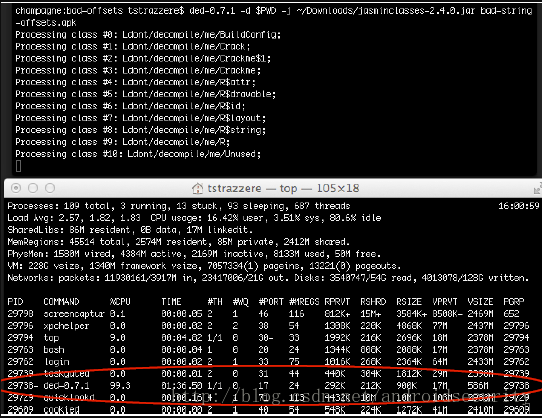Viewport: 542px width, 418px height.
Task: Click the 'PhysMem' summary line
Action: [x=194, y=254]
